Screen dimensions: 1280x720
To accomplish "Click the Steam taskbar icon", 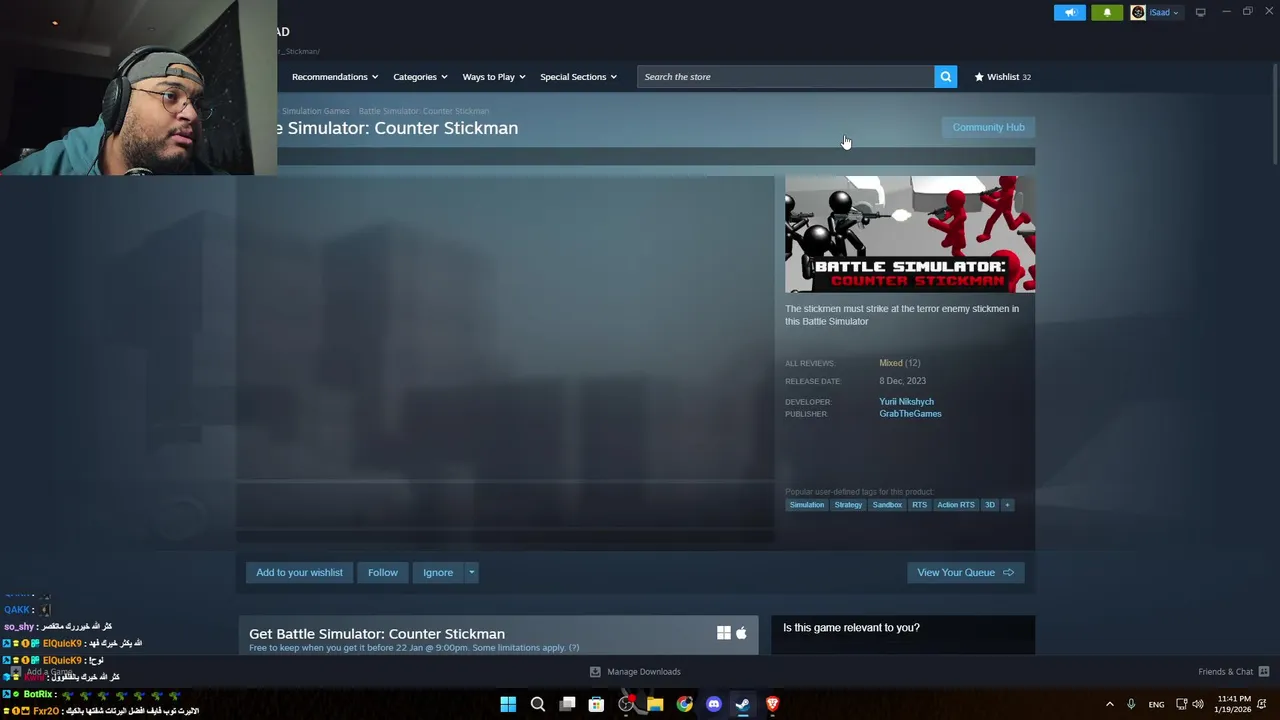I will pyautogui.click(x=743, y=704).
